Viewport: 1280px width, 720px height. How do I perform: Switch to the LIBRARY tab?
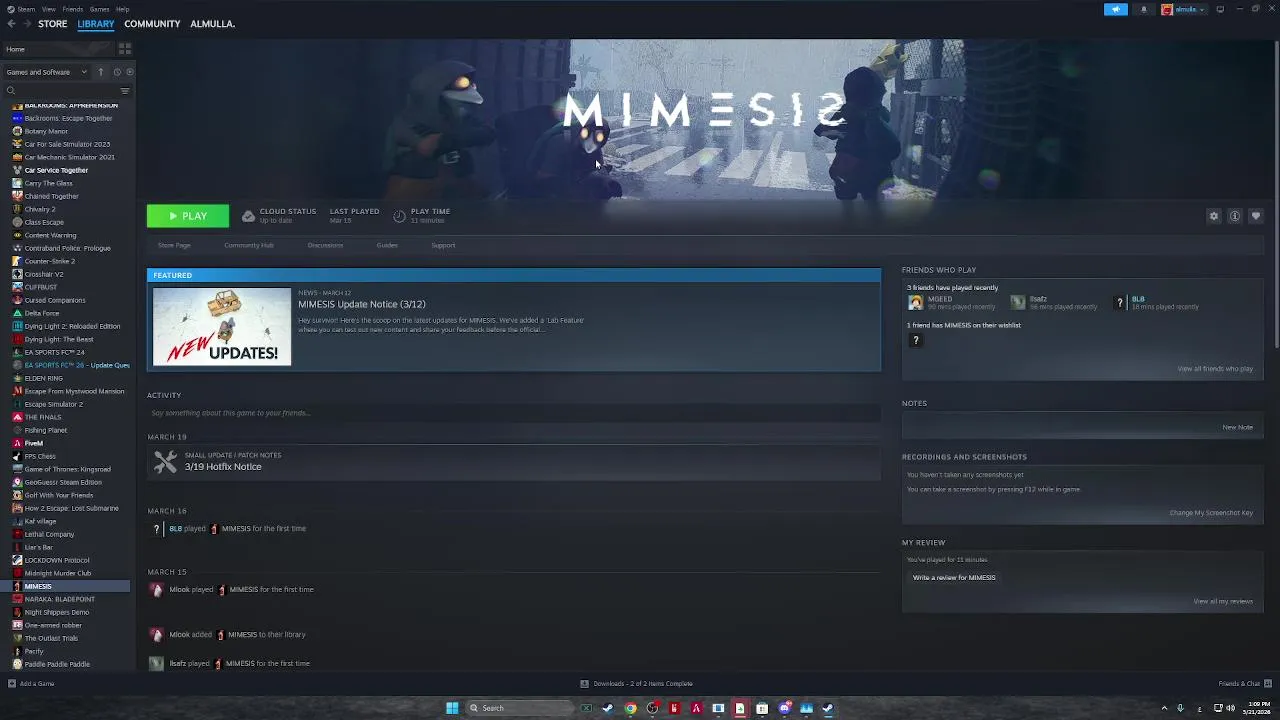(x=96, y=24)
